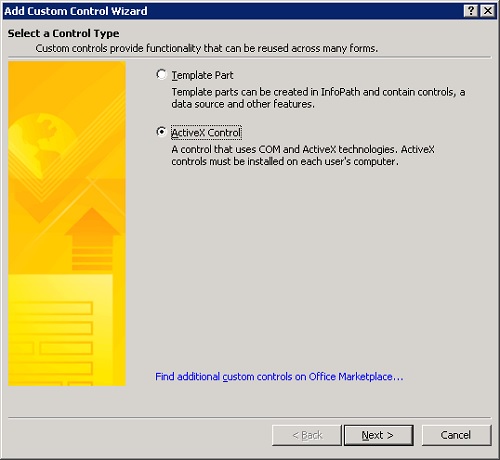The image size is (500, 460).
Task: Choose the ActiveX Control radio button
Action: tap(161, 132)
